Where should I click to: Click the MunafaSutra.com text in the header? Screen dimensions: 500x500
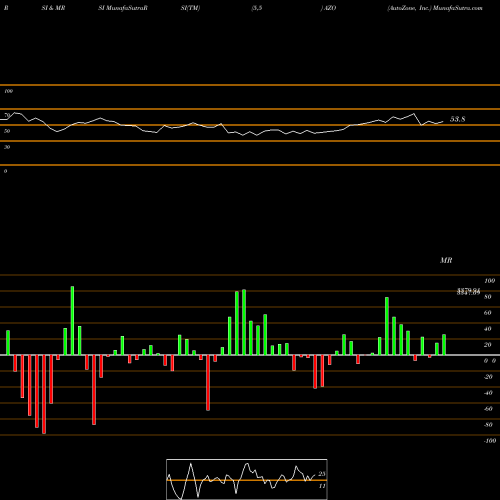pyautogui.click(x=458, y=8)
